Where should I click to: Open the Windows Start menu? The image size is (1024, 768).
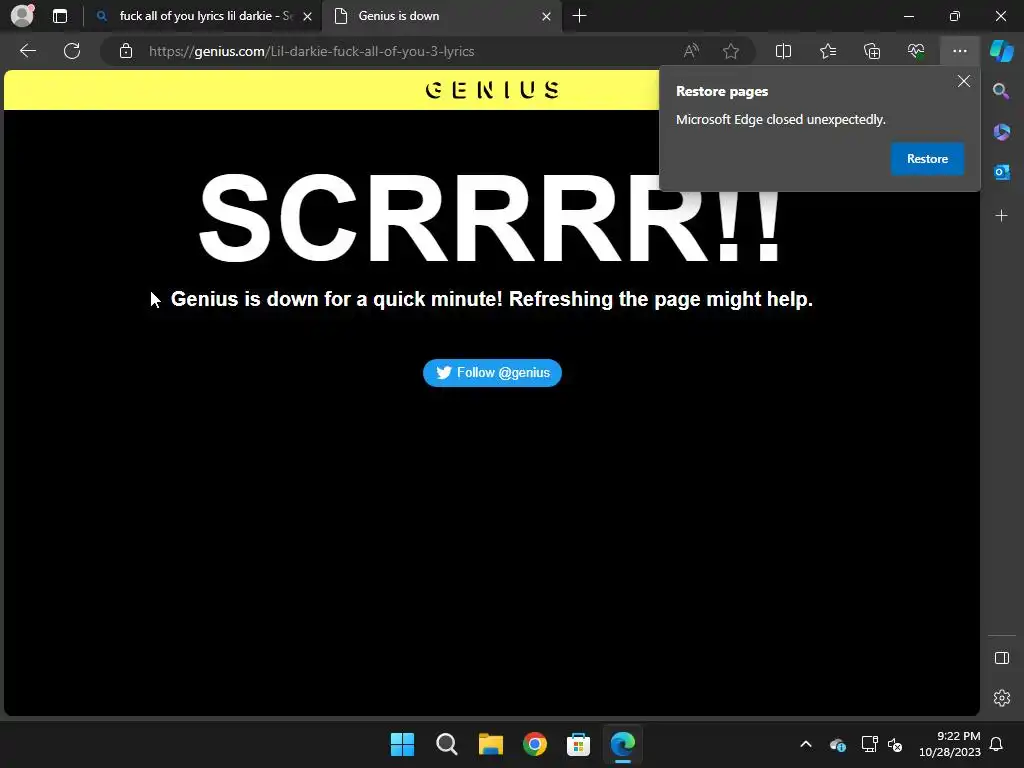(402, 744)
